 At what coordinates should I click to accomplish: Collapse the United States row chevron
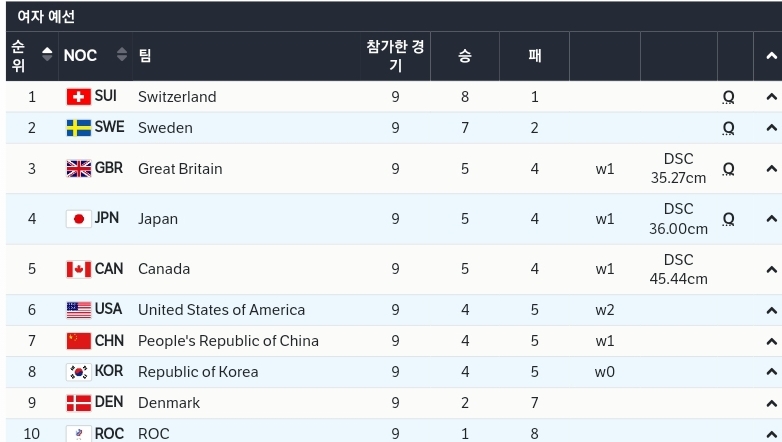point(771,310)
